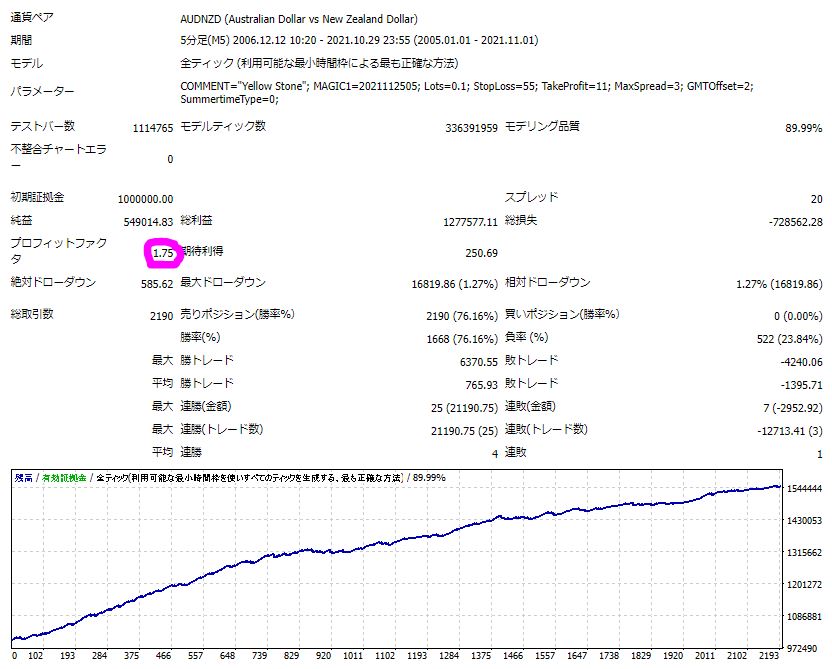Click profit factor value 1.75
This screenshot has height=669, width=832.
pos(163,254)
